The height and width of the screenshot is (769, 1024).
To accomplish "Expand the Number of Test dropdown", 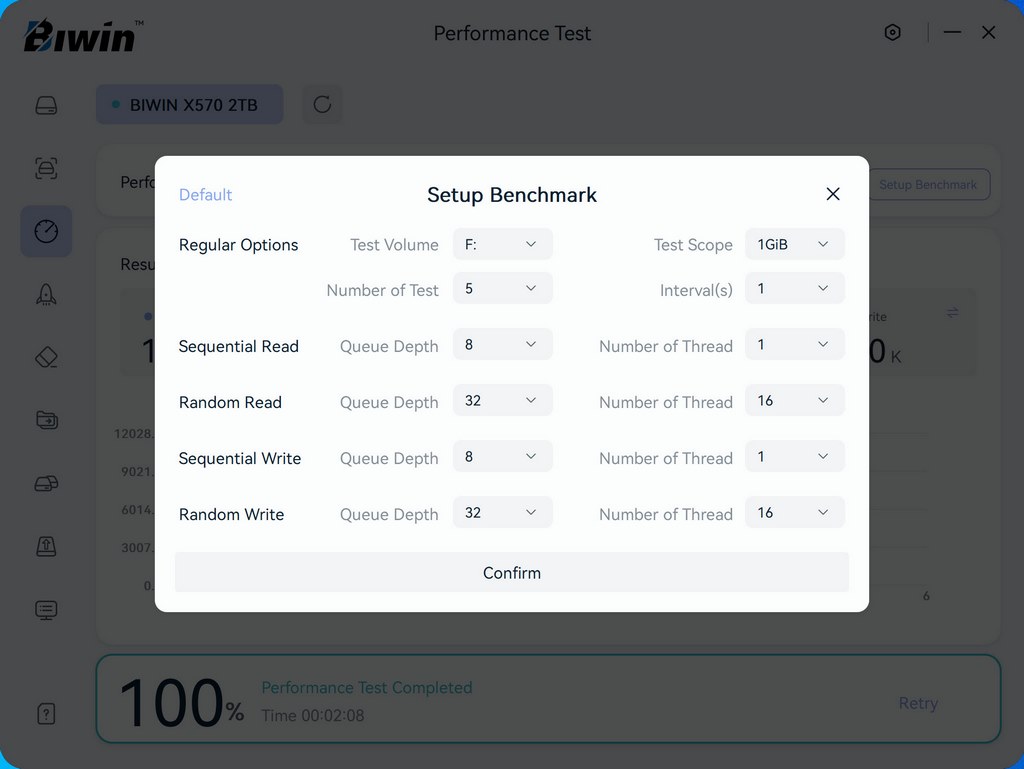I will tap(502, 289).
